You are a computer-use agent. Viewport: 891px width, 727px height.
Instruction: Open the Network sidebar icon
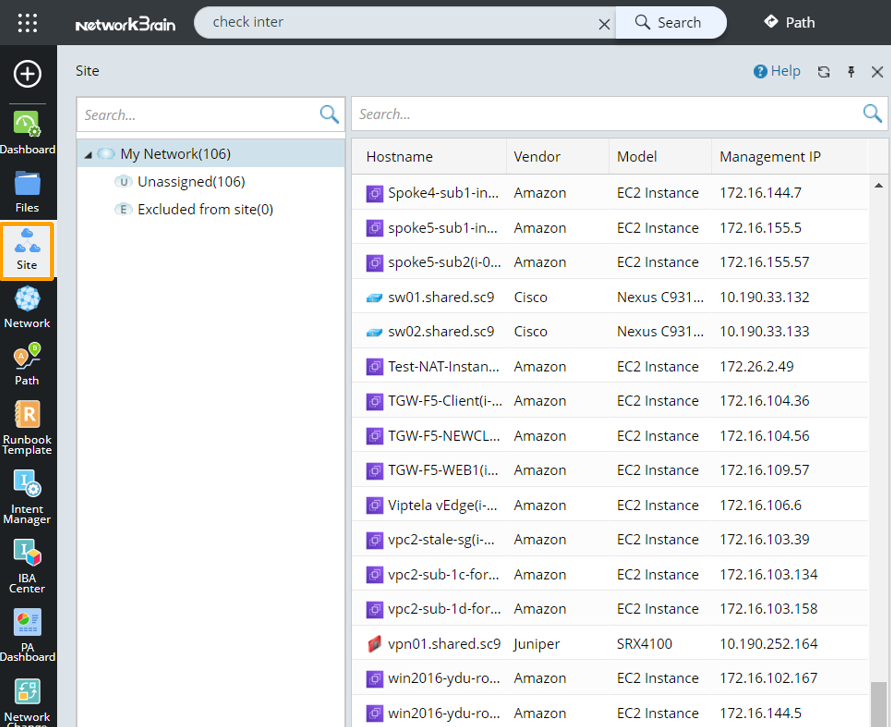27,307
